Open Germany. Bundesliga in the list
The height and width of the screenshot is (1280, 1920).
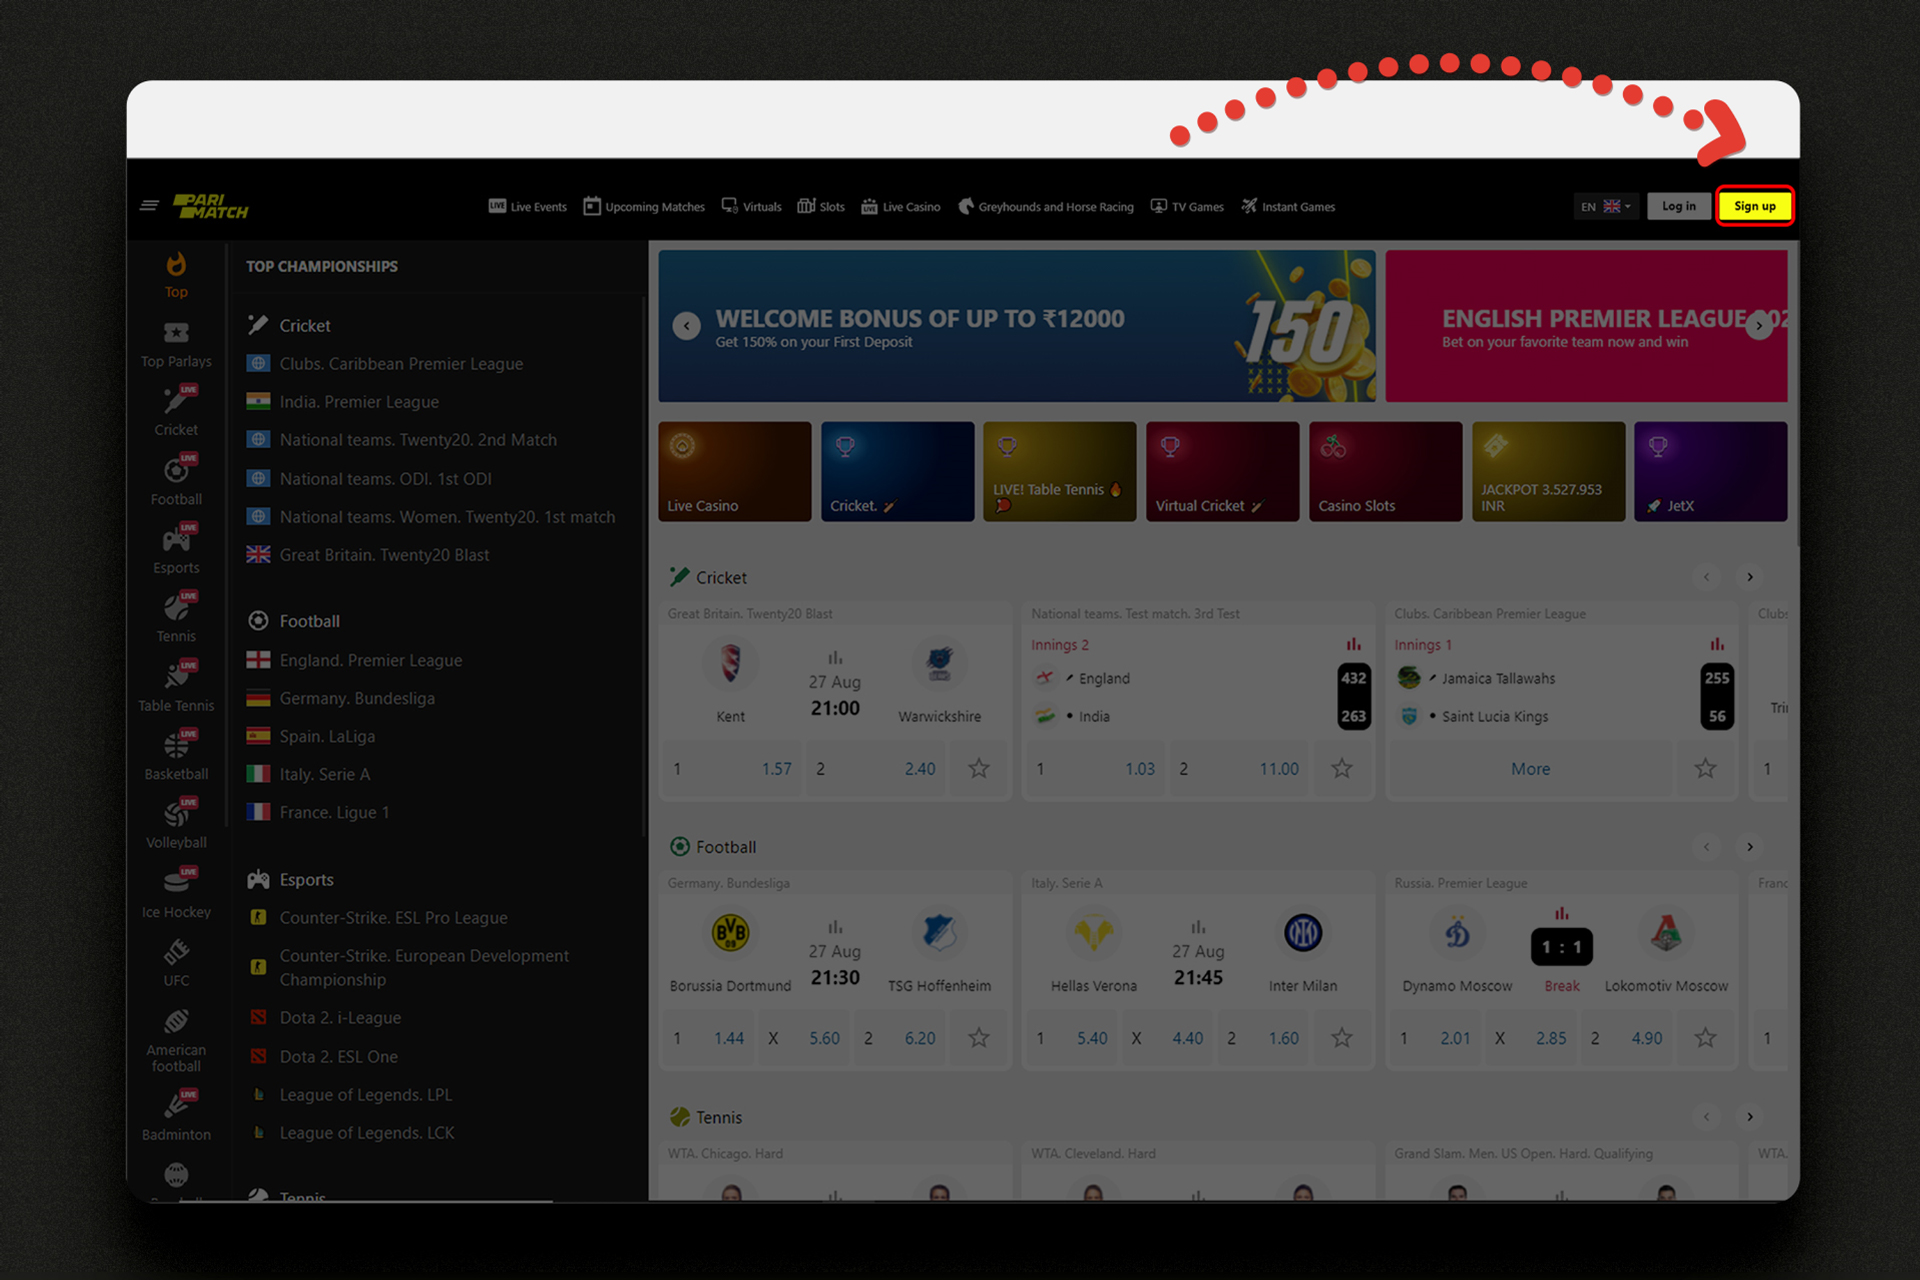click(x=341, y=698)
